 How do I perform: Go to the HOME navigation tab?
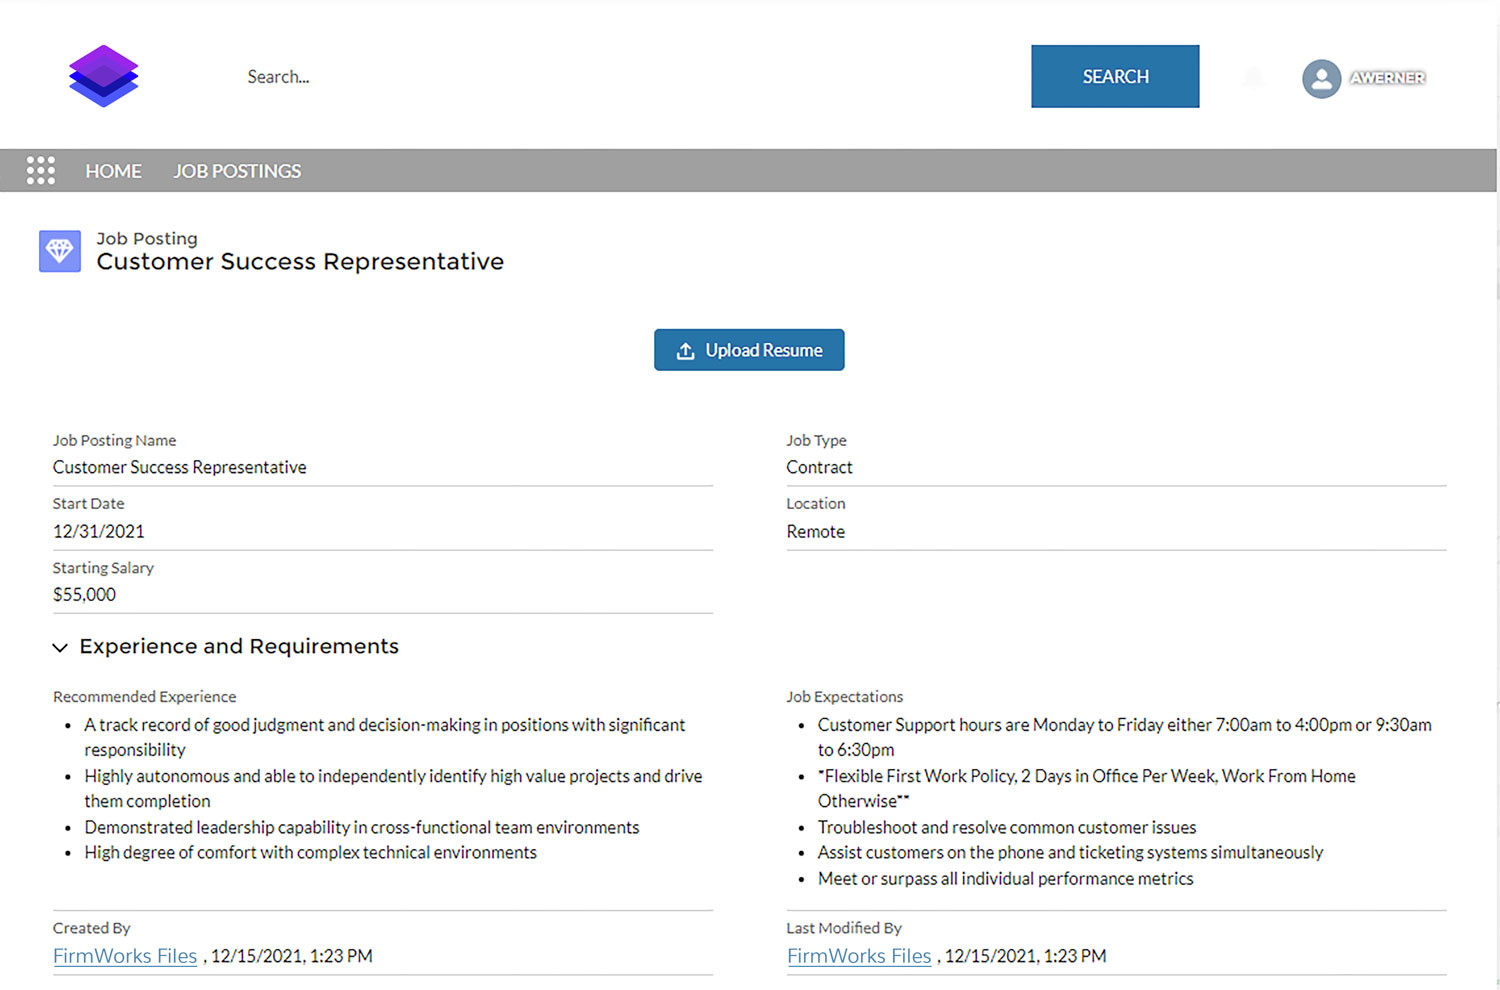click(113, 171)
